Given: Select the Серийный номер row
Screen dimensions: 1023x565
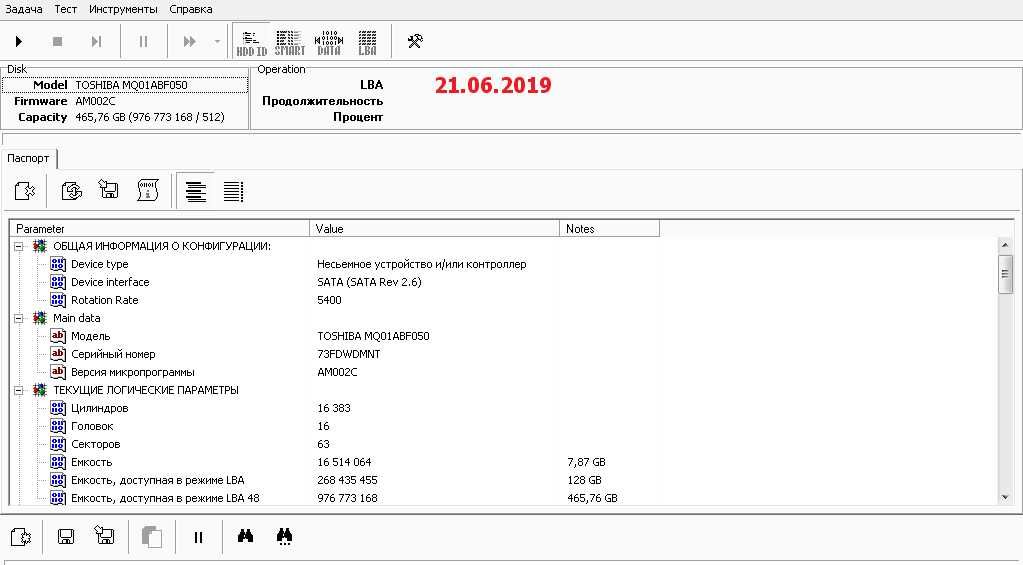Looking at the screenshot, I should coord(502,354).
